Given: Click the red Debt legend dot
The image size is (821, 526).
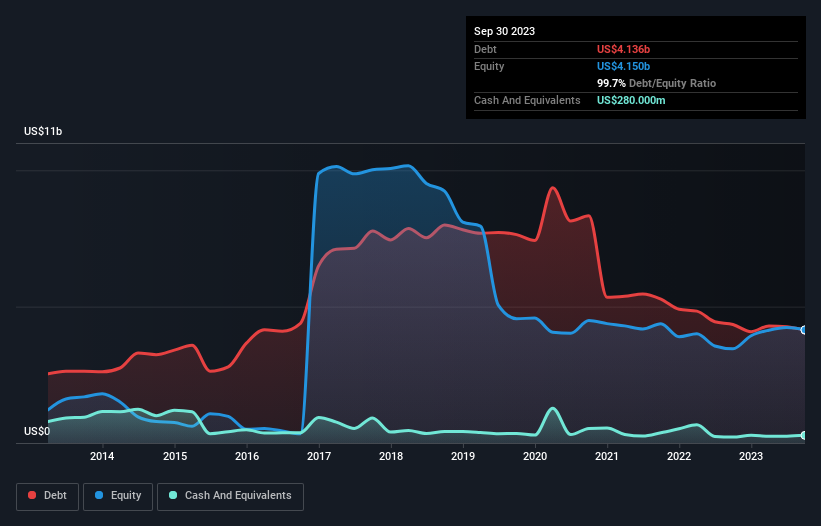Looking at the screenshot, I should [x=32, y=495].
